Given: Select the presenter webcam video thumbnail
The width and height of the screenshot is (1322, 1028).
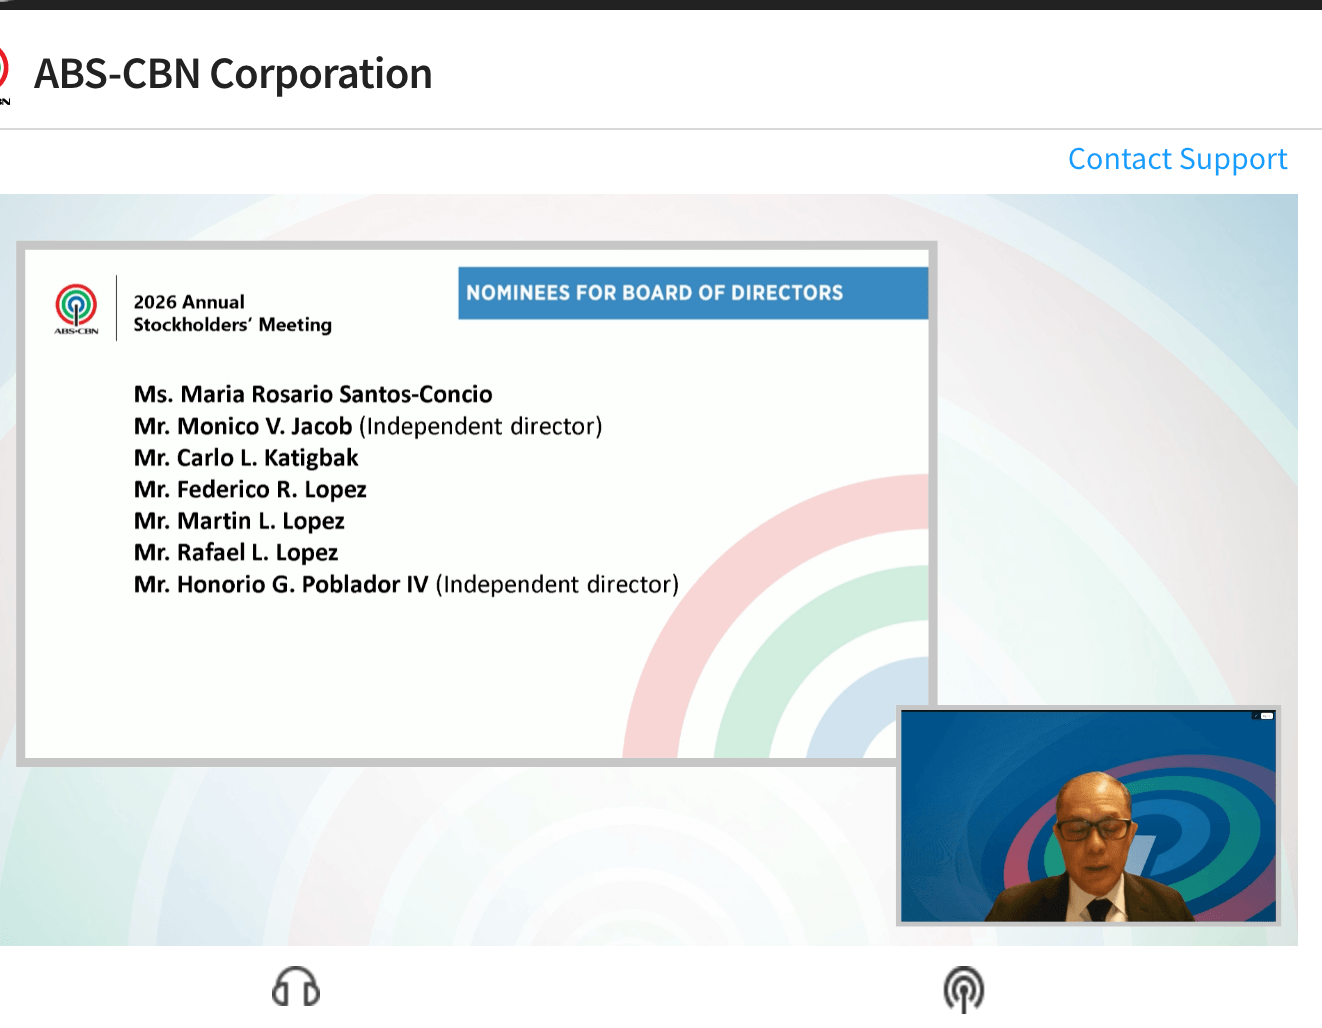Looking at the screenshot, I should click(1088, 815).
